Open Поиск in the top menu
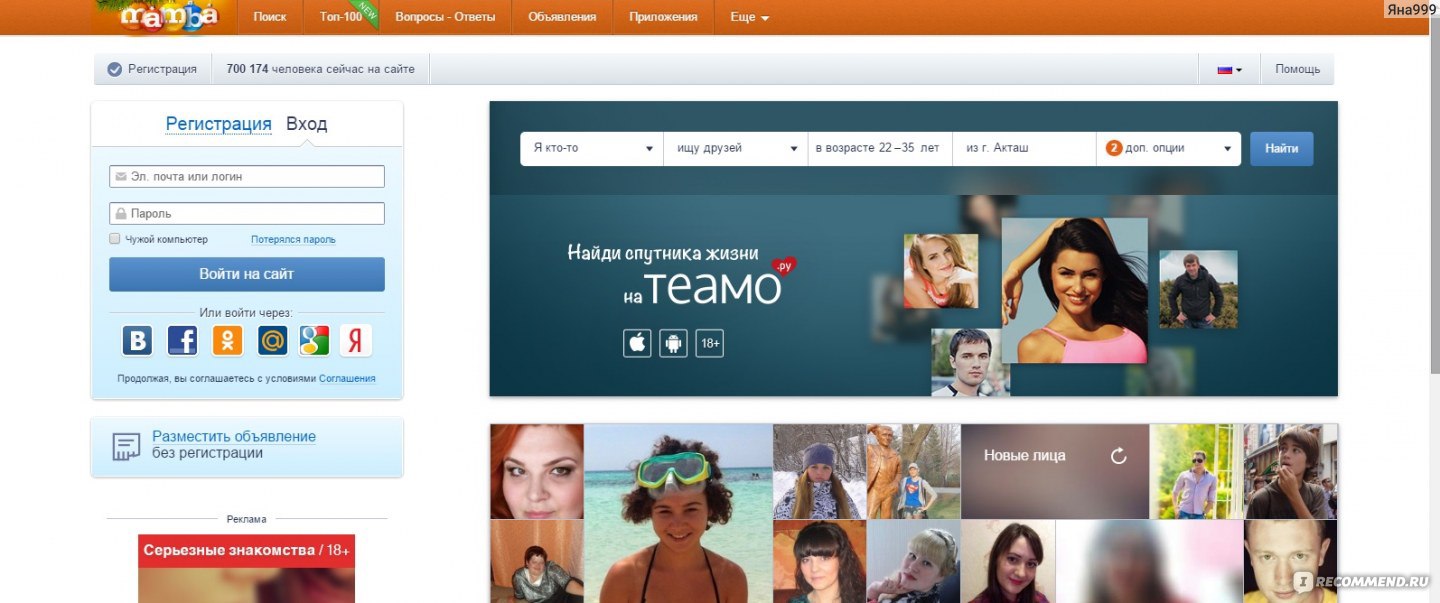This screenshot has height=603, width=1440. click(x=270, y=17)
